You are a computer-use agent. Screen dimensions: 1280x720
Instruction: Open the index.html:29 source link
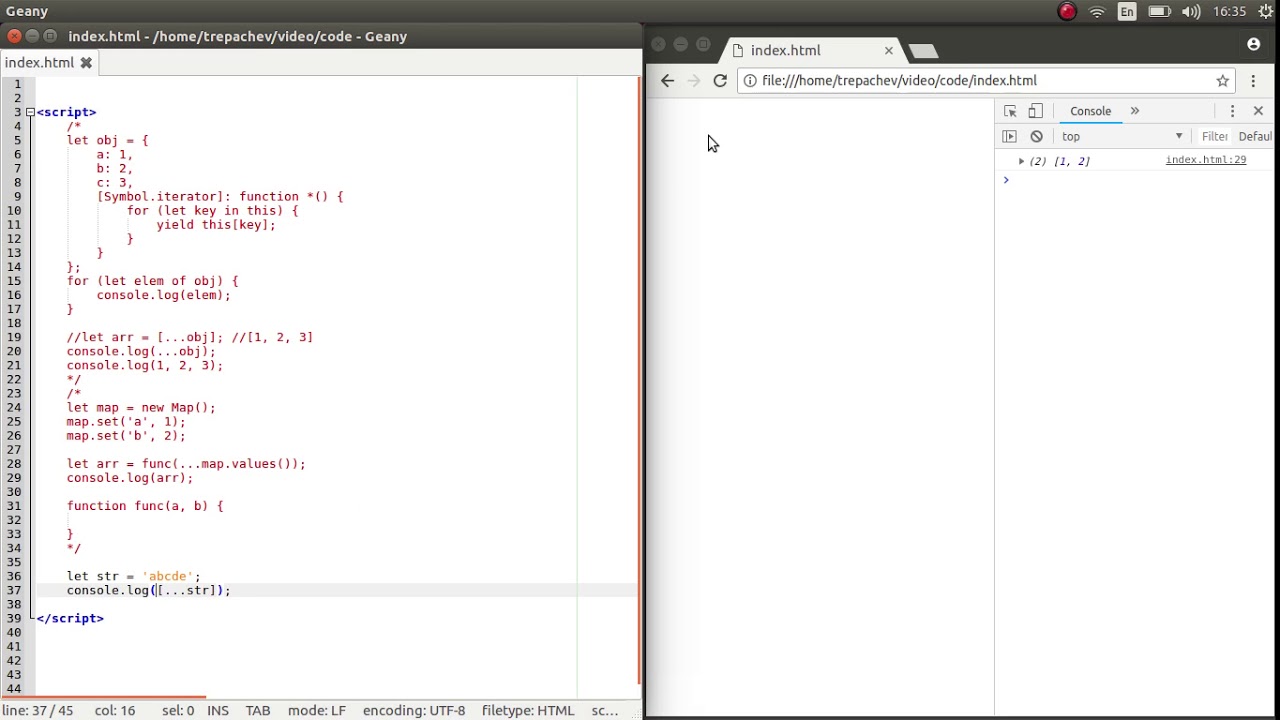[1205, 160]
